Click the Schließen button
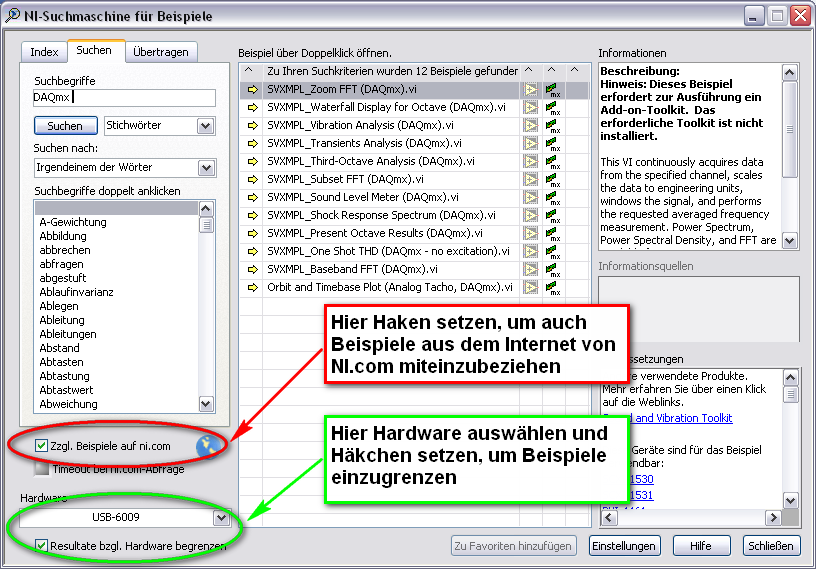This screenshot has height=569, width=816. coord(771,546)
